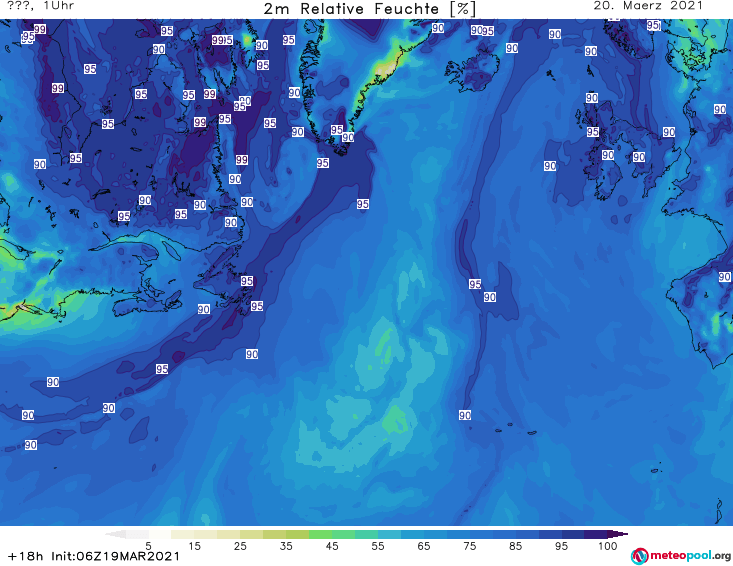The height and width of the screenshot is (566, 733).
Task: Click the '90' contour label nearest the Azores islands
Action: point(465,415)
